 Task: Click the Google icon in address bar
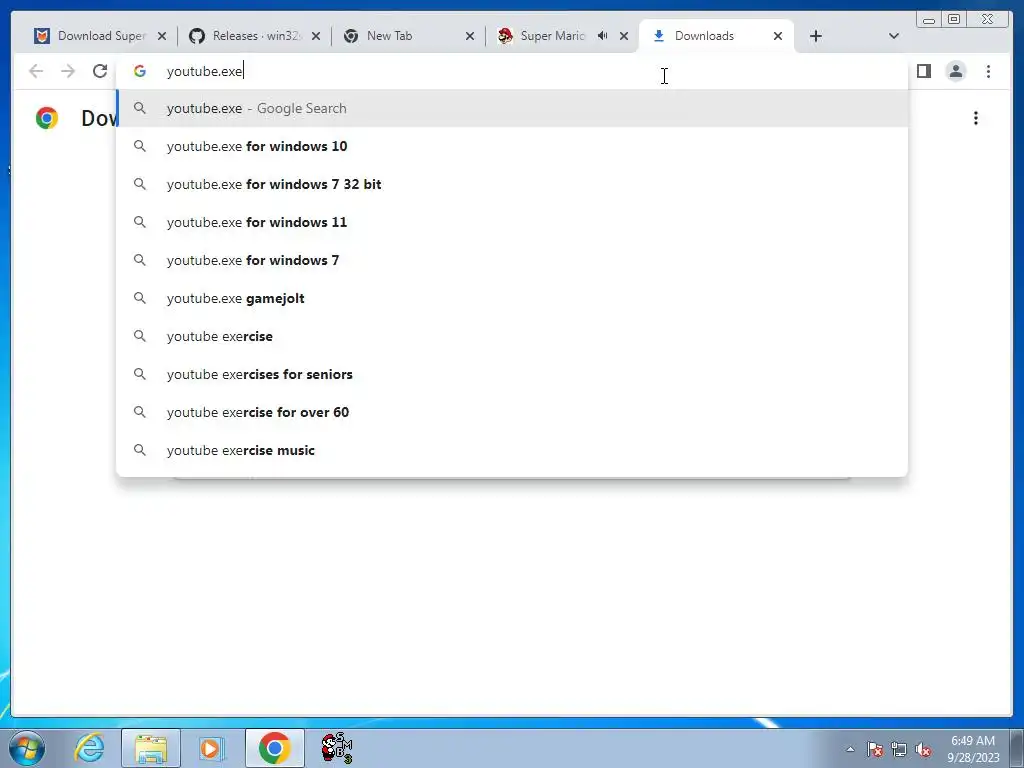pos(140,71)
